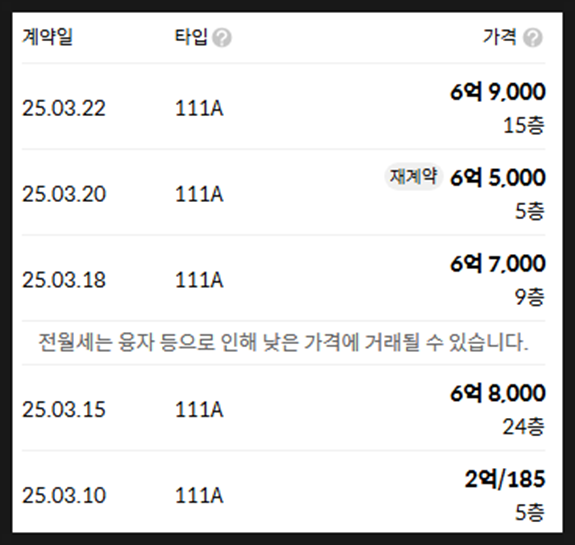Click the 25.03.18 contract date
The image size is (575, 545).
click(x=64, y=279)
